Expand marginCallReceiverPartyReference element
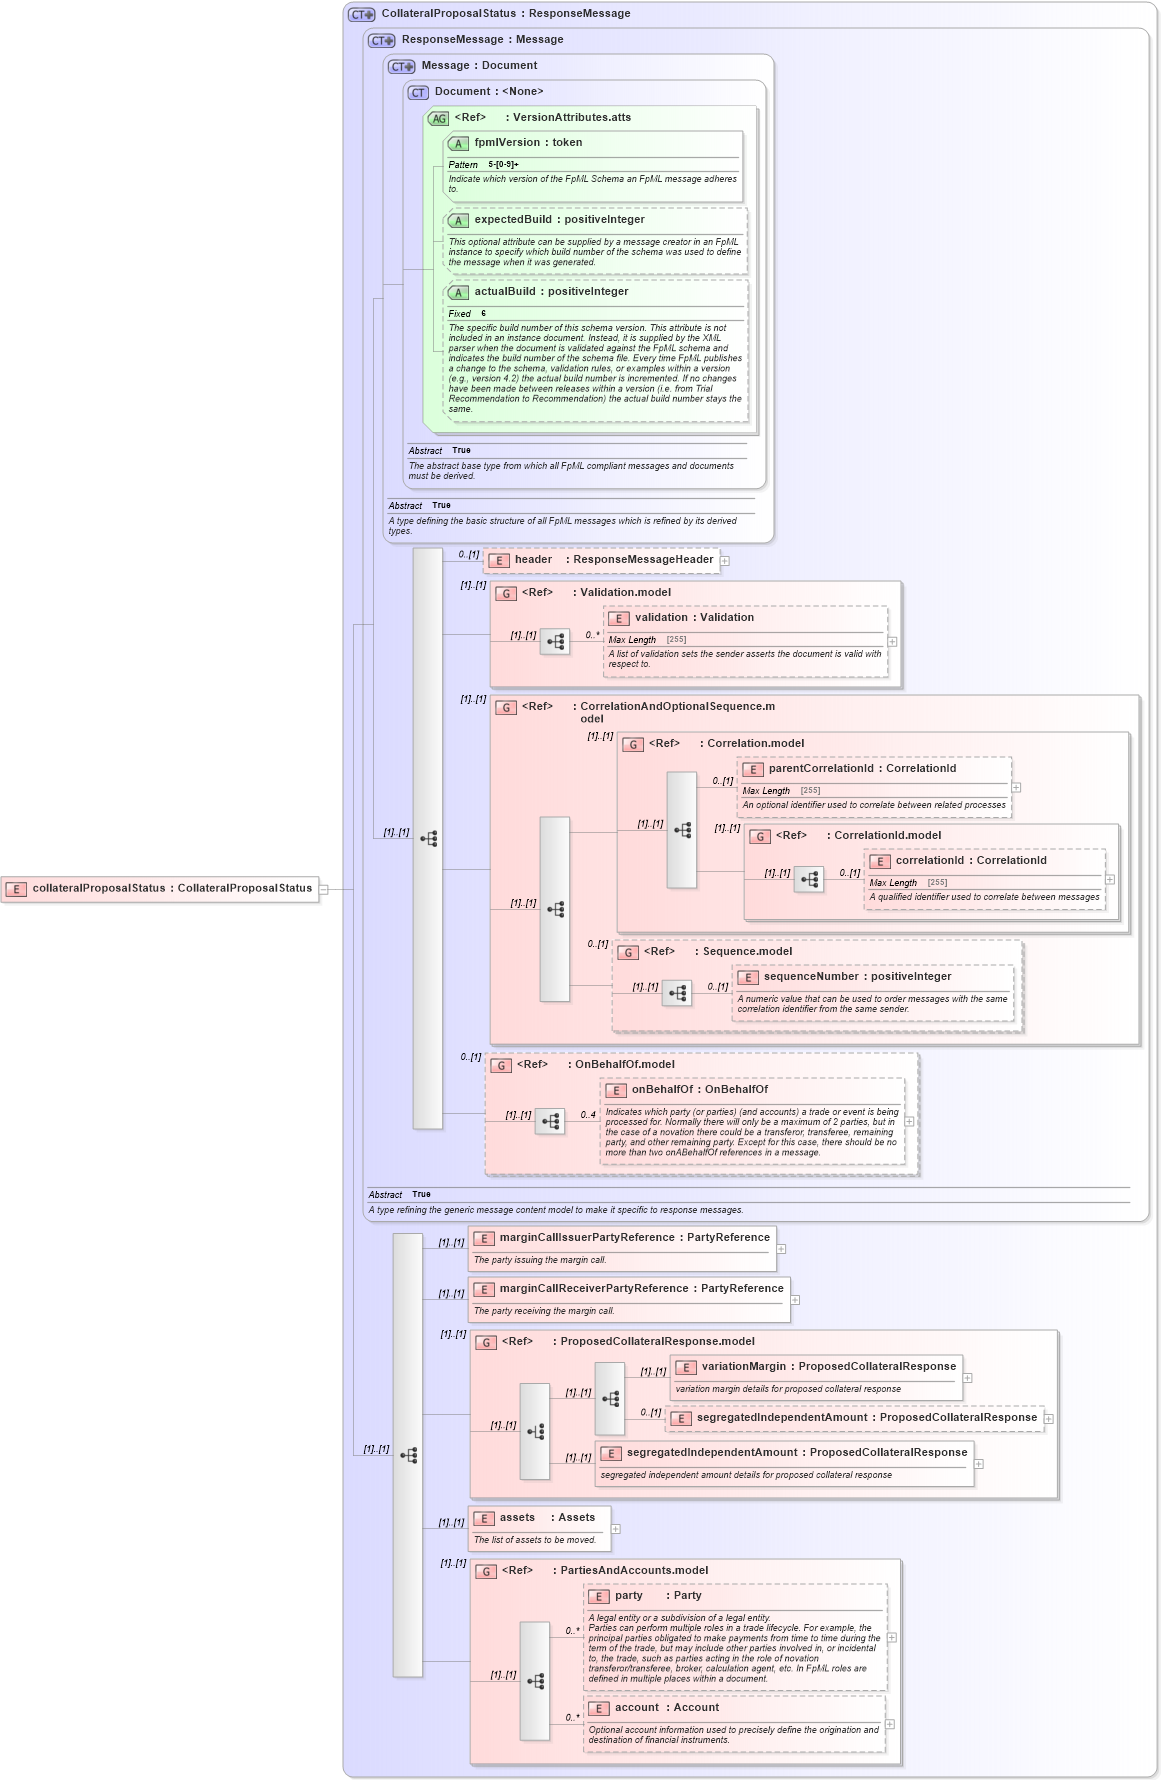 796,1300
